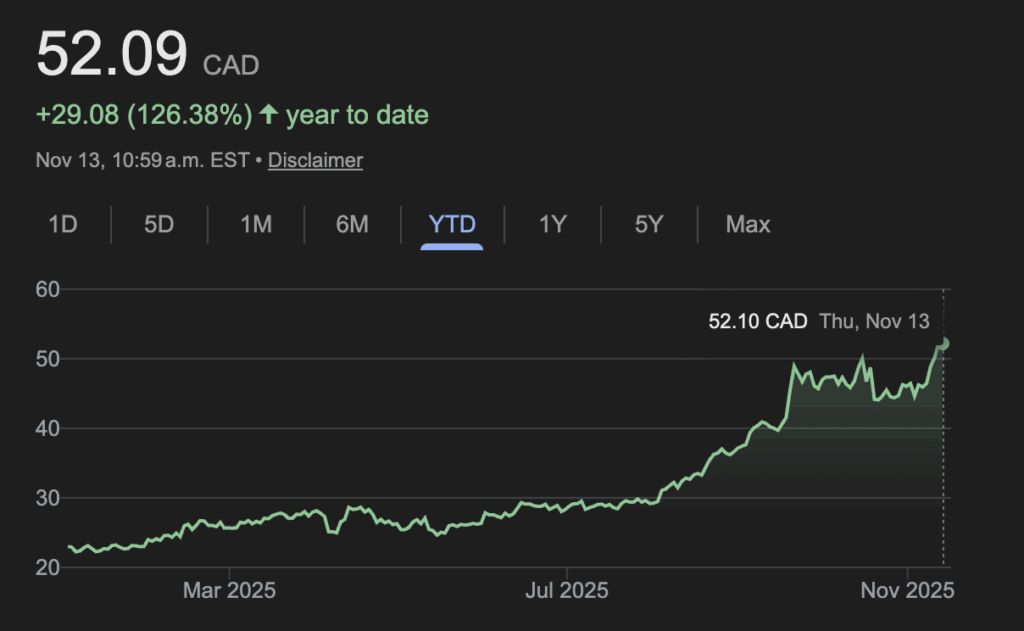1024x631 pixels.
Task: Click the Mar 2025 axis label
Action: (x=228, y=592)
